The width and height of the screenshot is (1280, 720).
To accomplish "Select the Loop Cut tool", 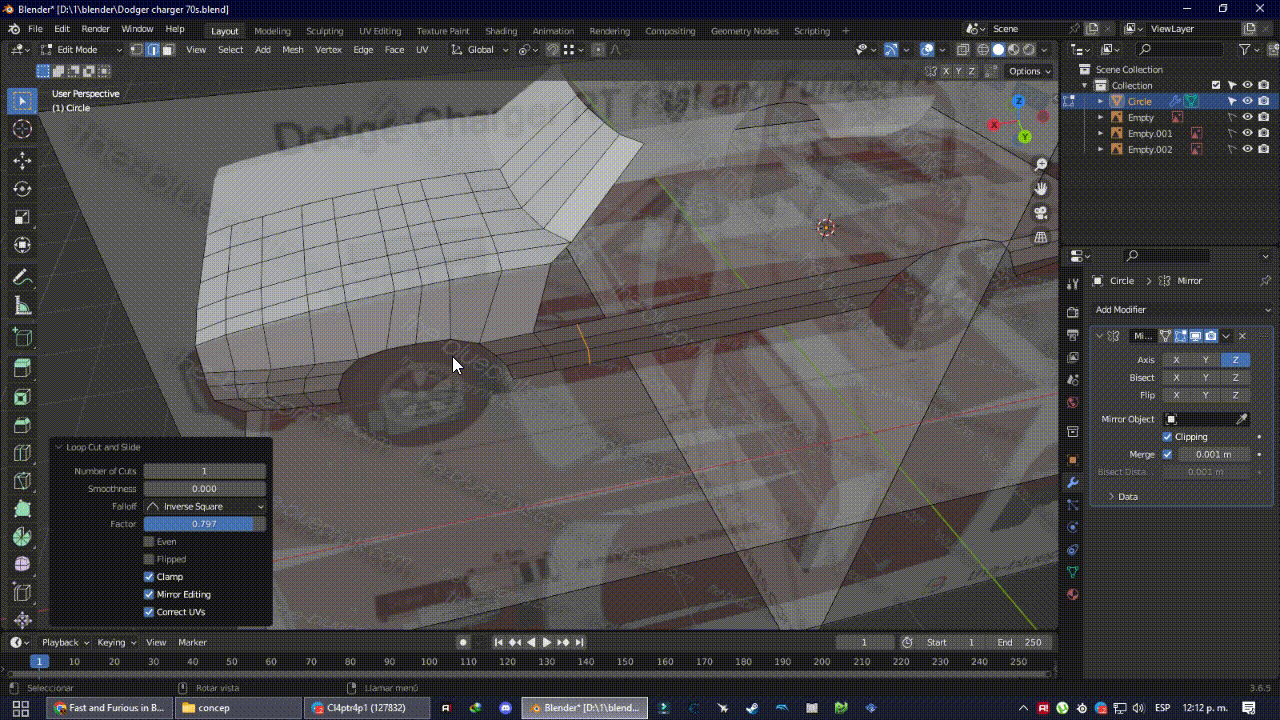I will (x=22, y=453).
